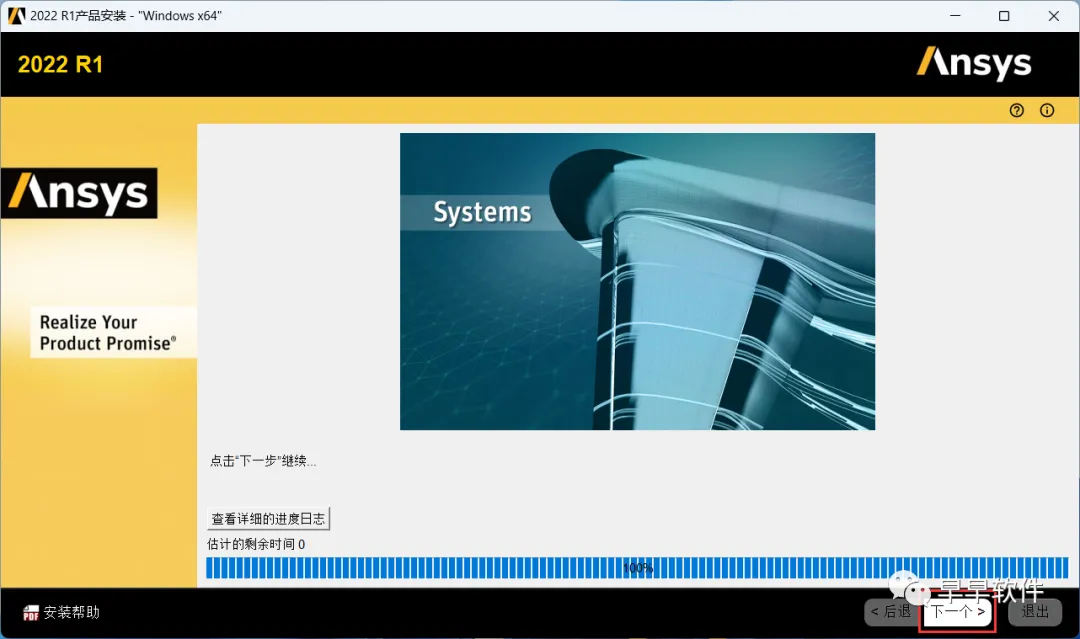
Task: Click the Ansys logo in the top header
Action: pos(974,63)
